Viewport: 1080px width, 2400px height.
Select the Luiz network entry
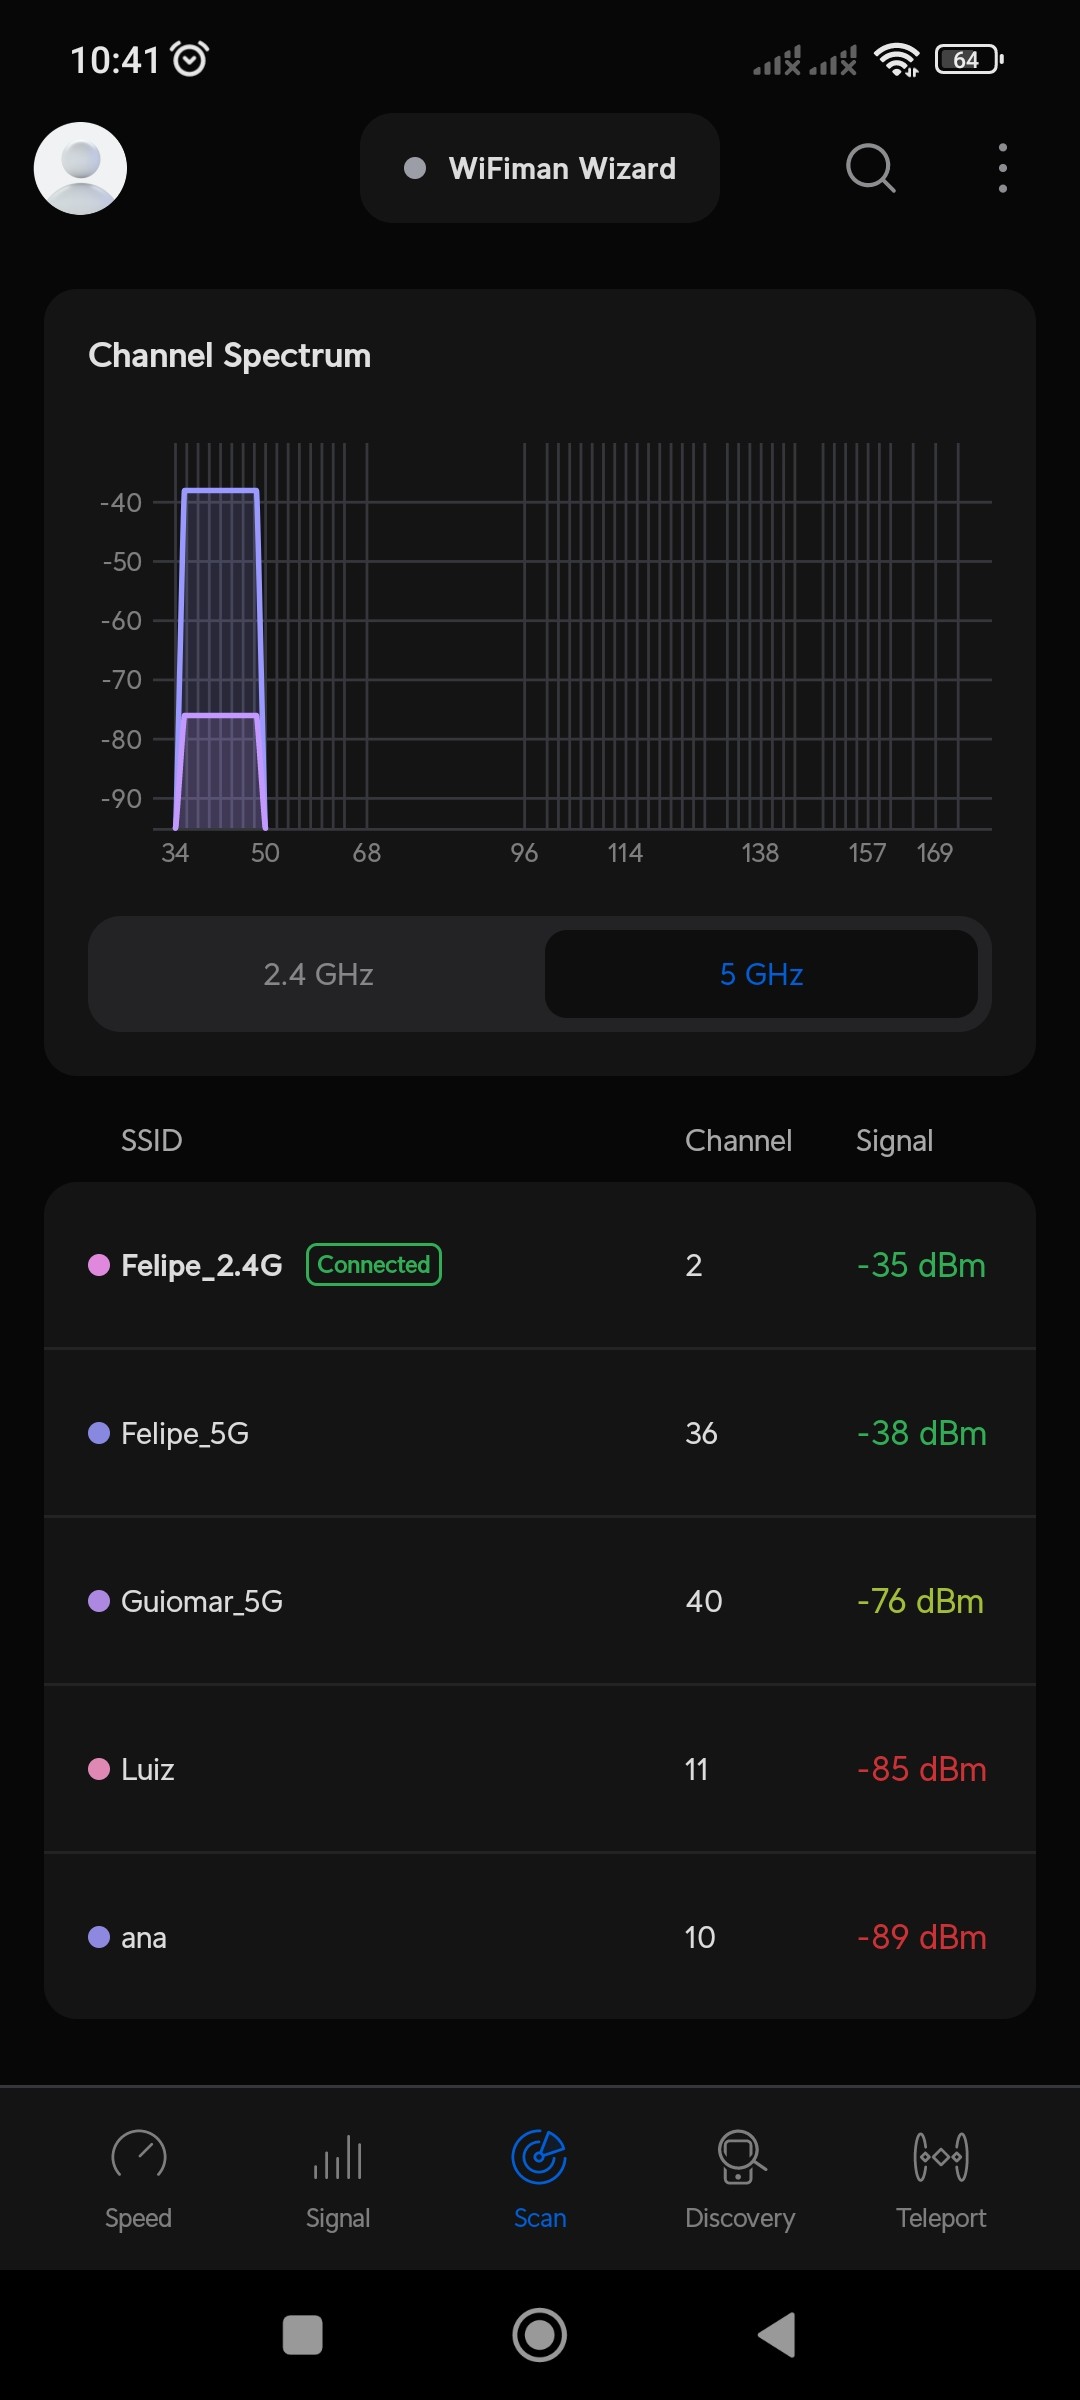540,1769
